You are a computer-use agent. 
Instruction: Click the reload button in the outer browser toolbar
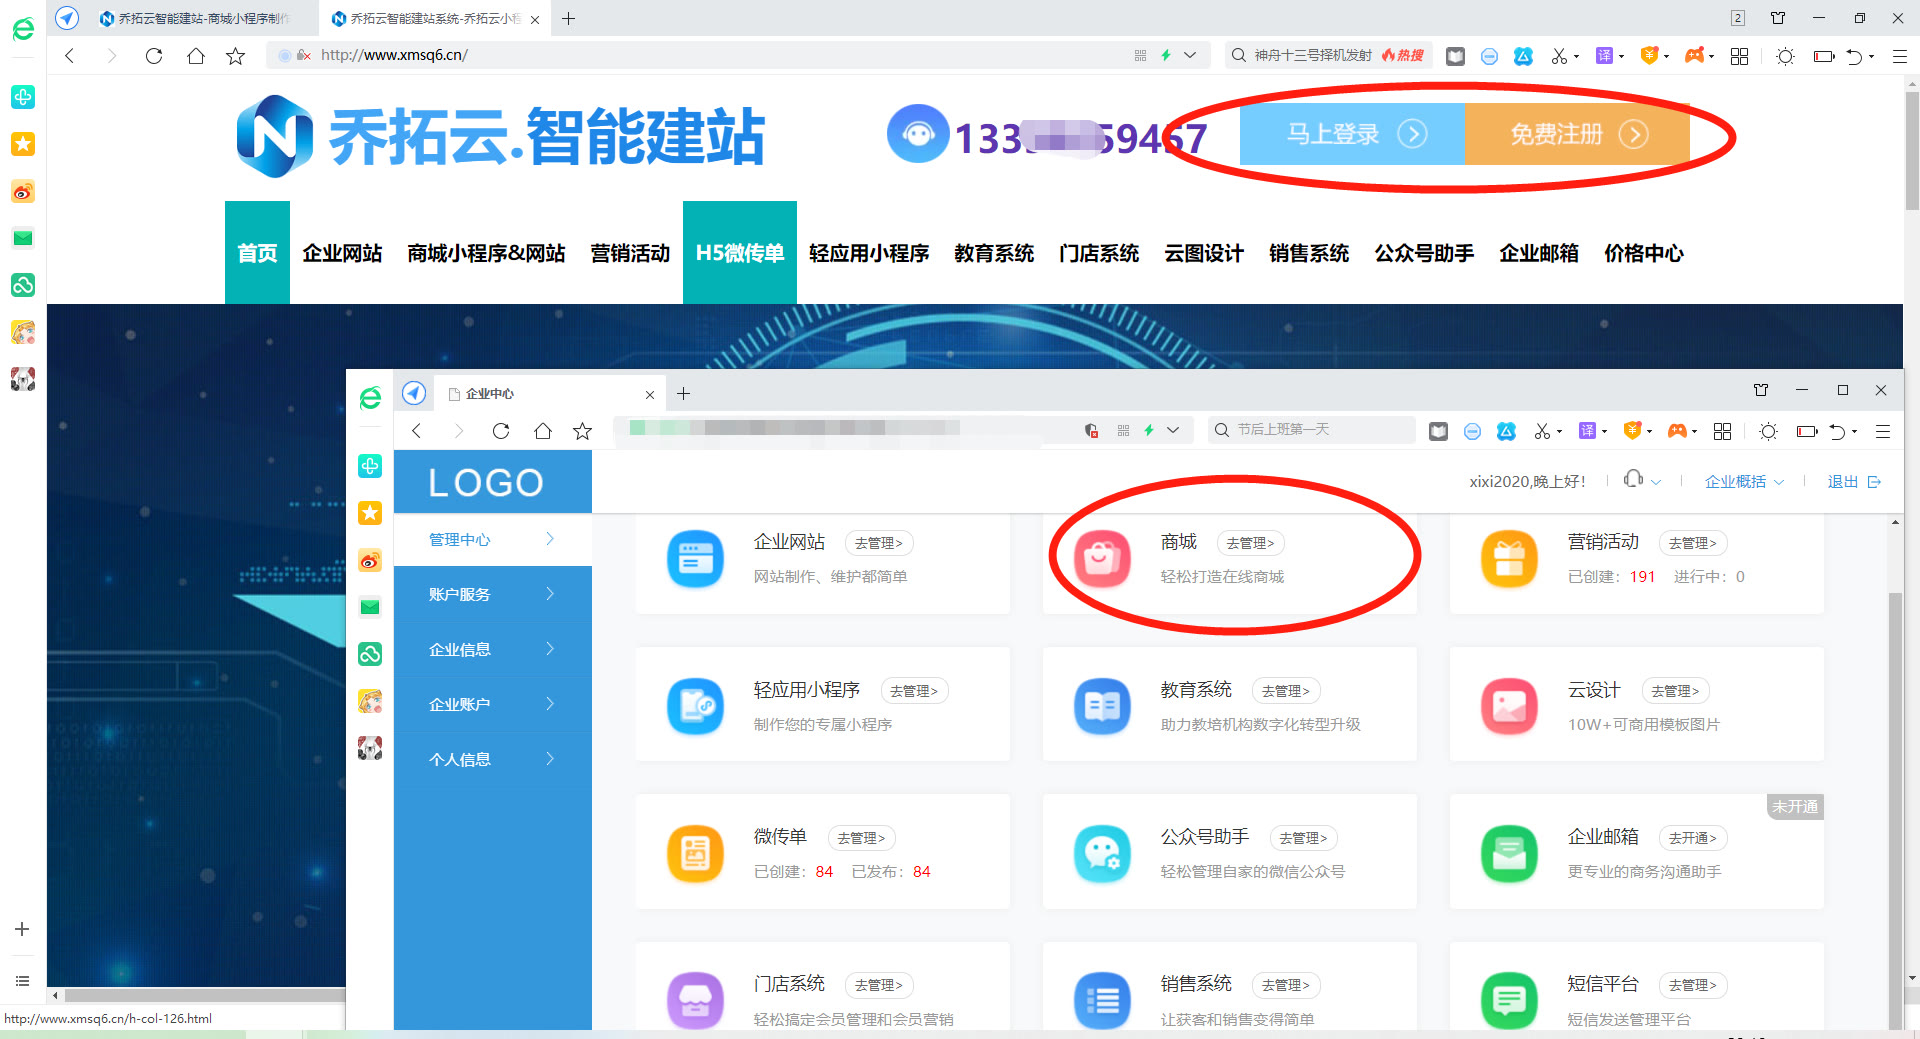click(x=153, y=56)
